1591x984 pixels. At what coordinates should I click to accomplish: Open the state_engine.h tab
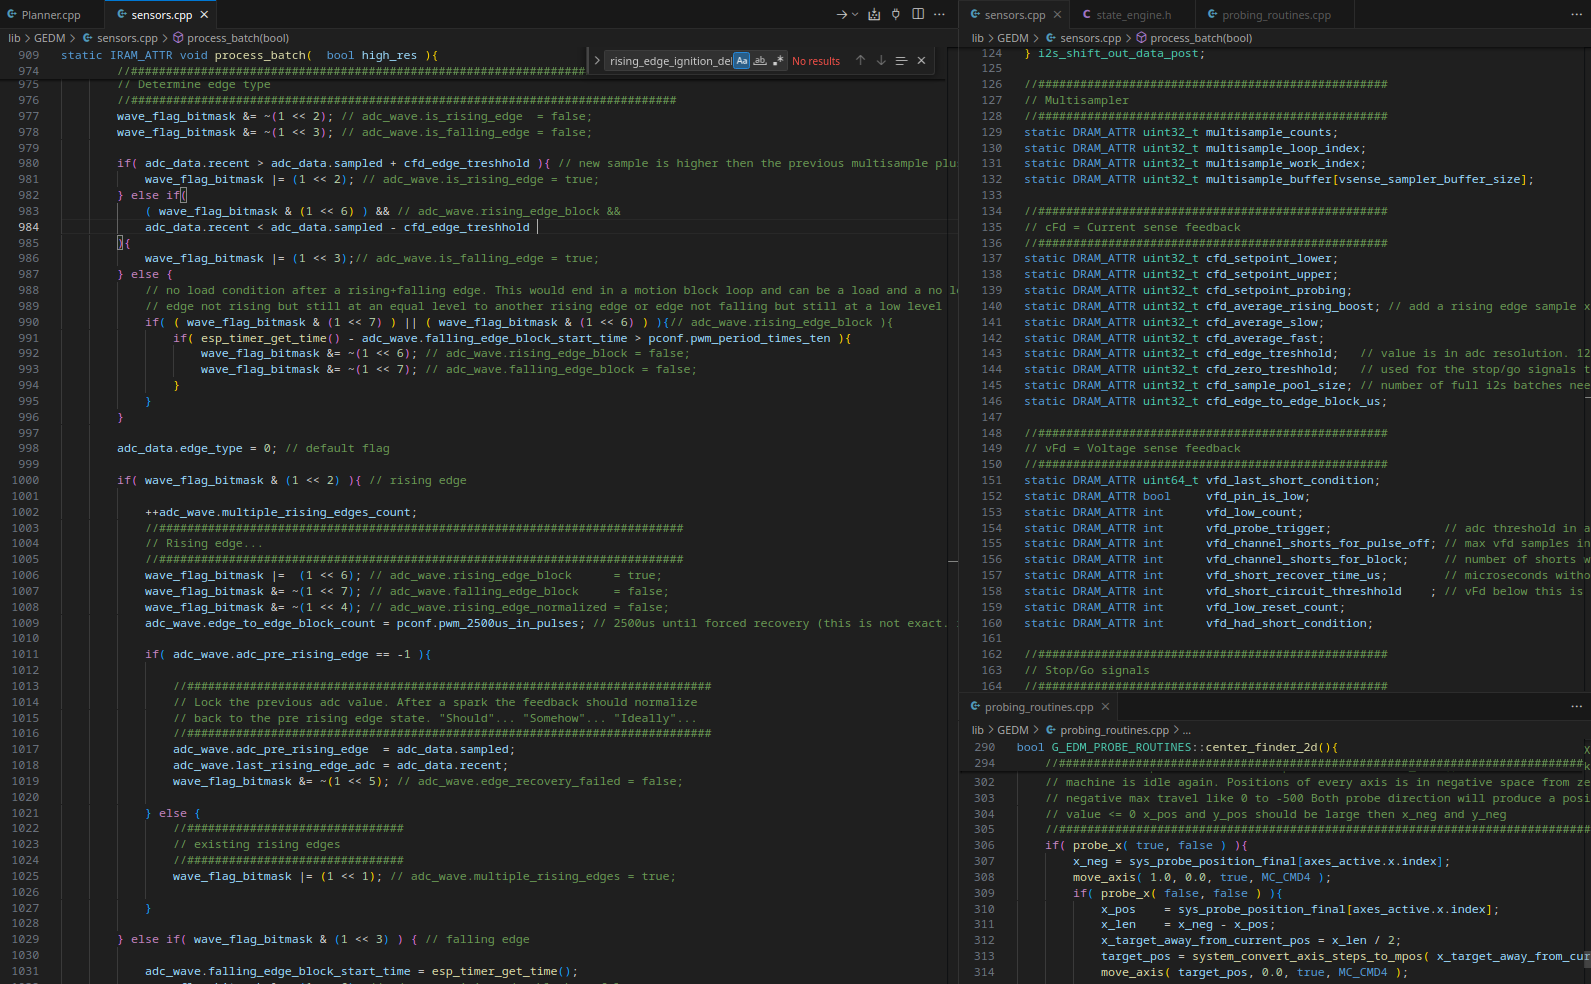(x=1132, y=15)
